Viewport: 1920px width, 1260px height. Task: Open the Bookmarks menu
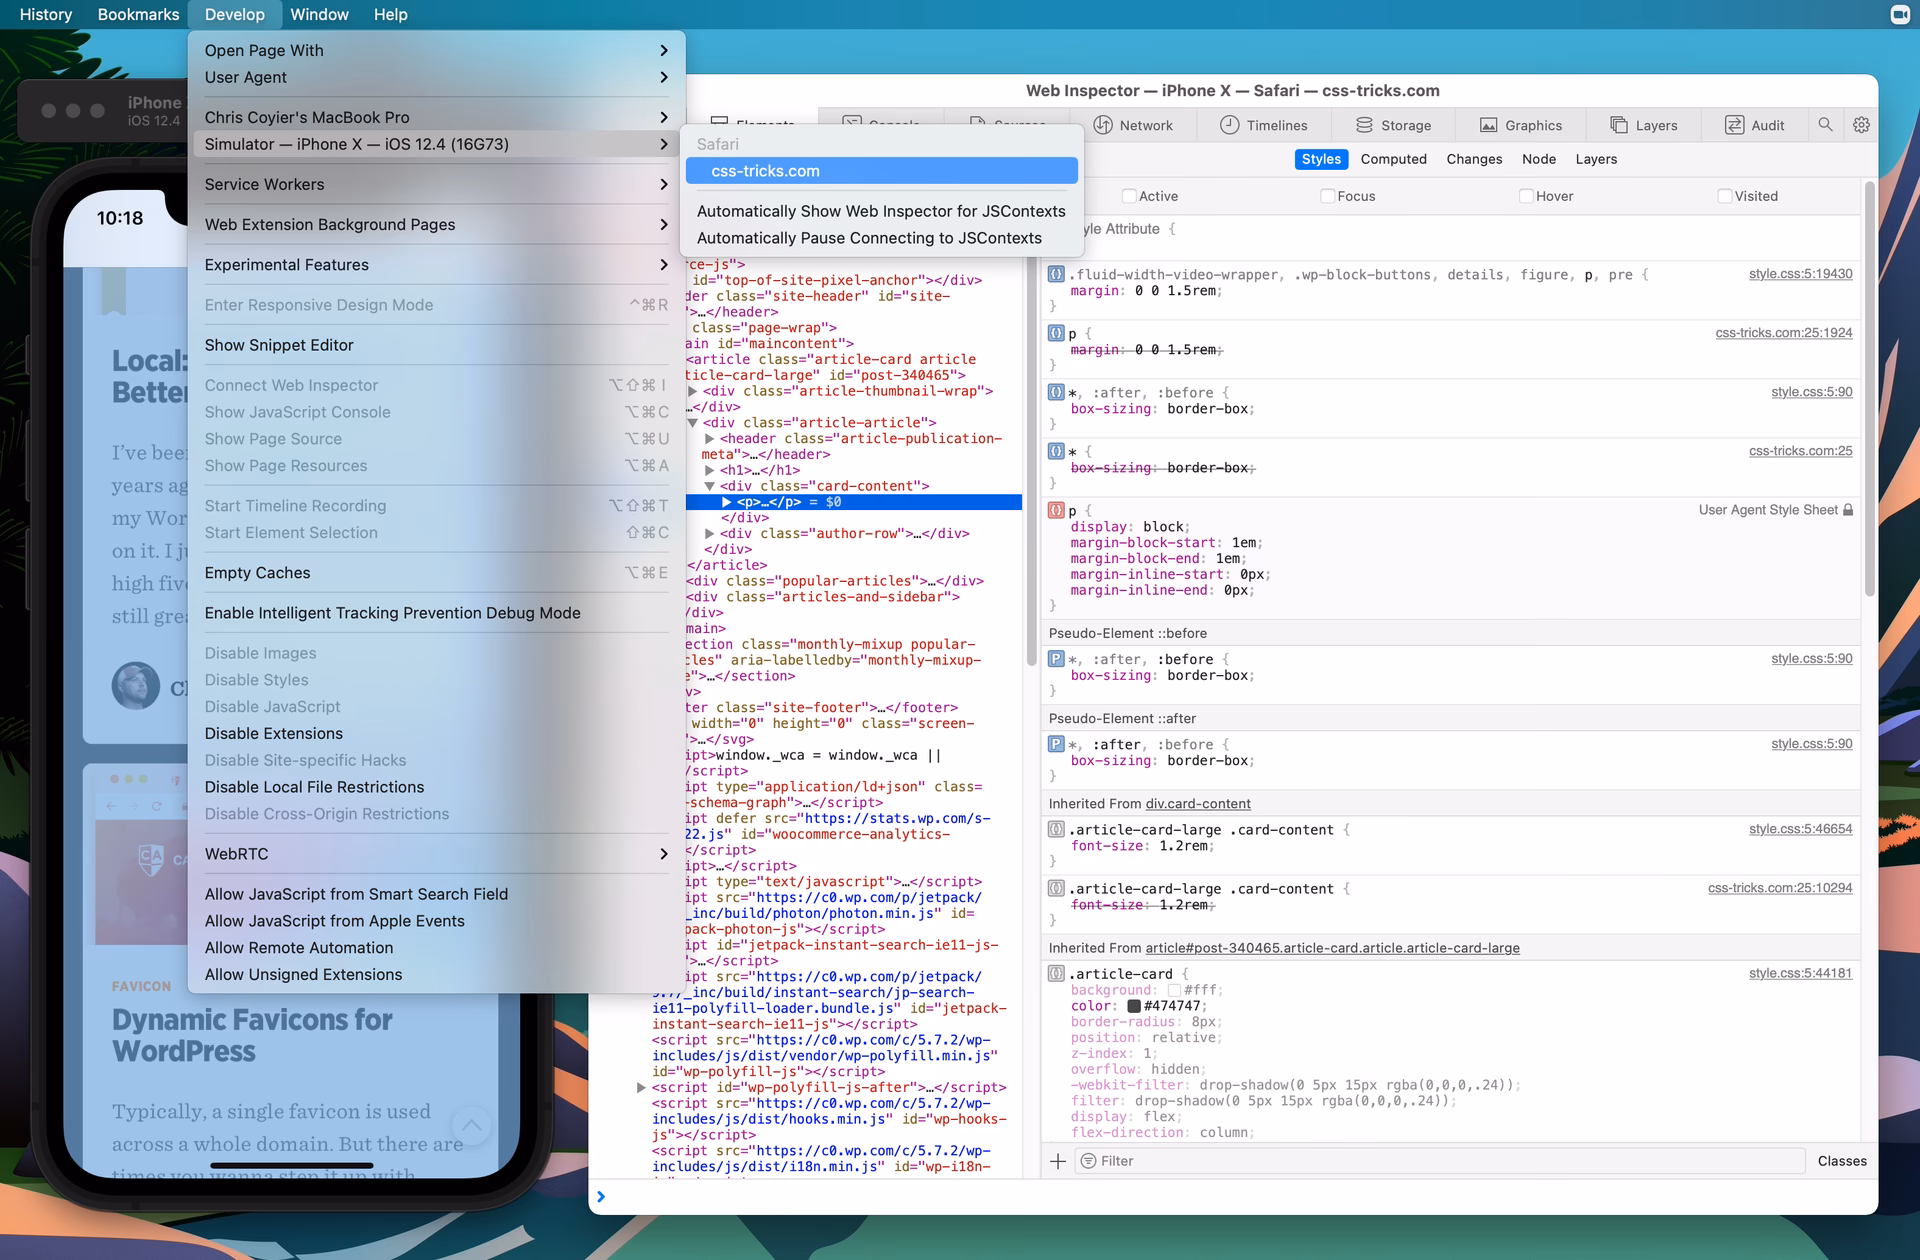pos(137,14)
